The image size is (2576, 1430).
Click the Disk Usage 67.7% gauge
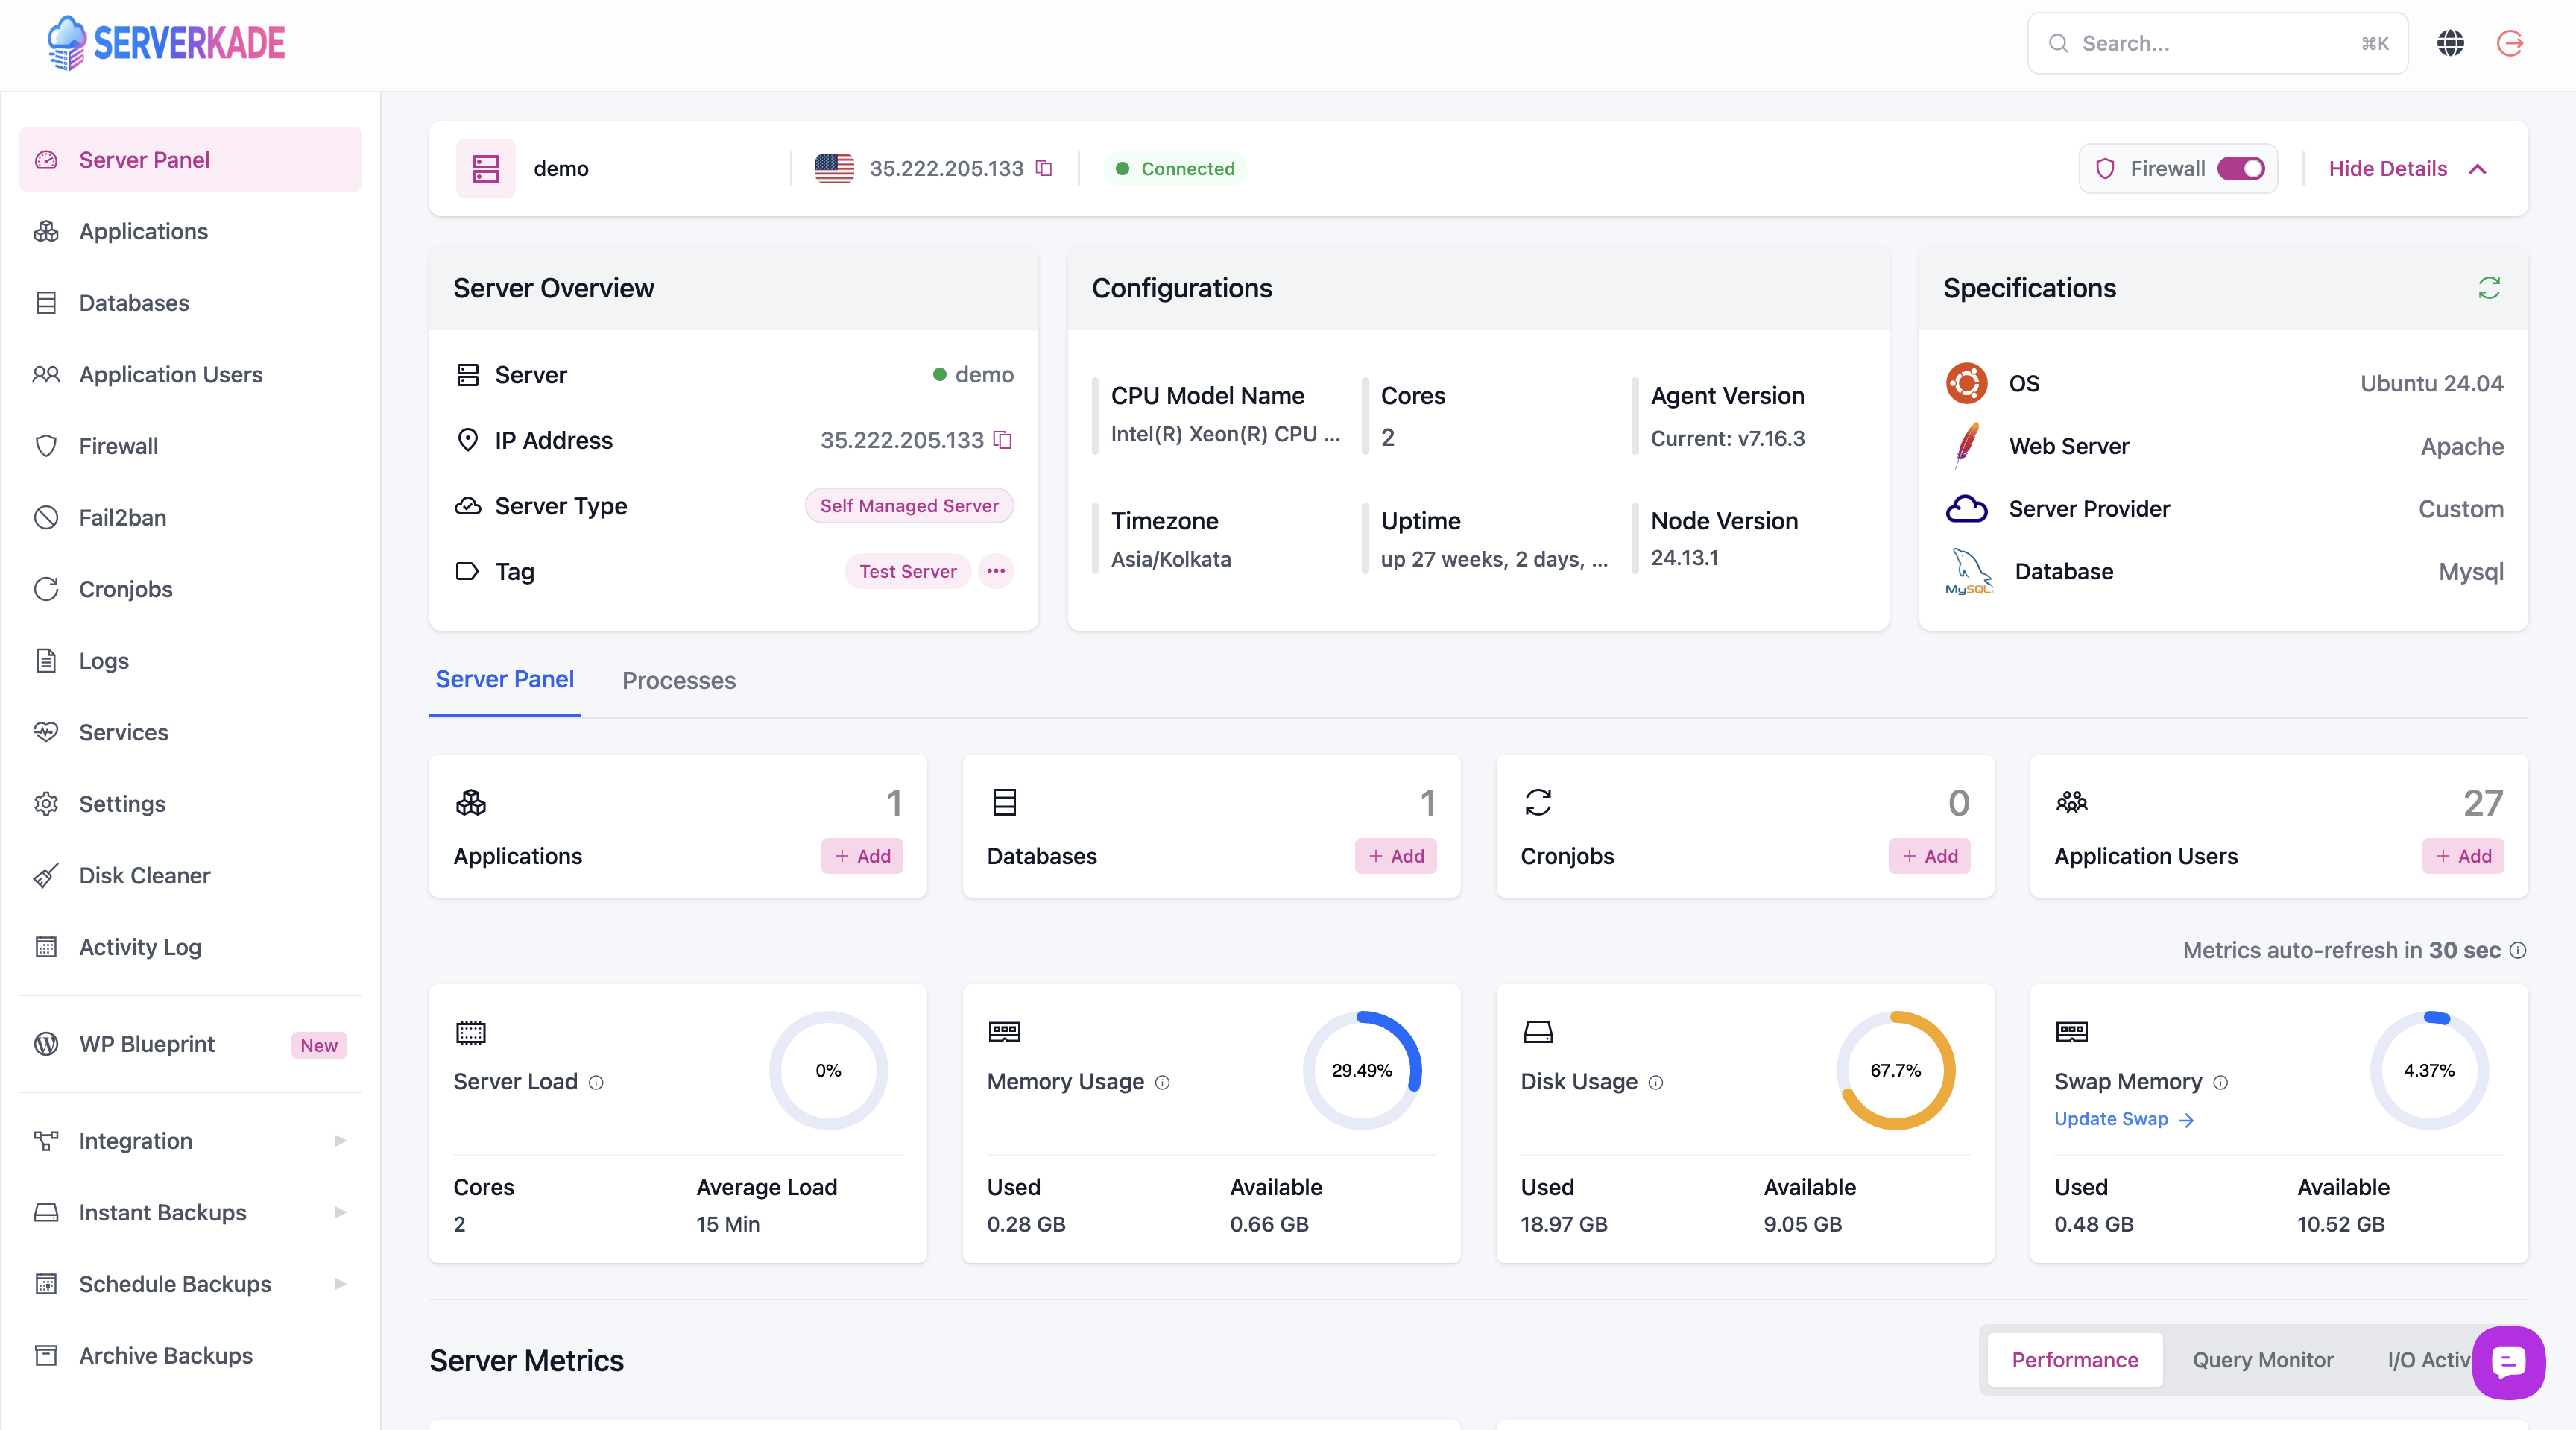[x=1895, y=1070]
